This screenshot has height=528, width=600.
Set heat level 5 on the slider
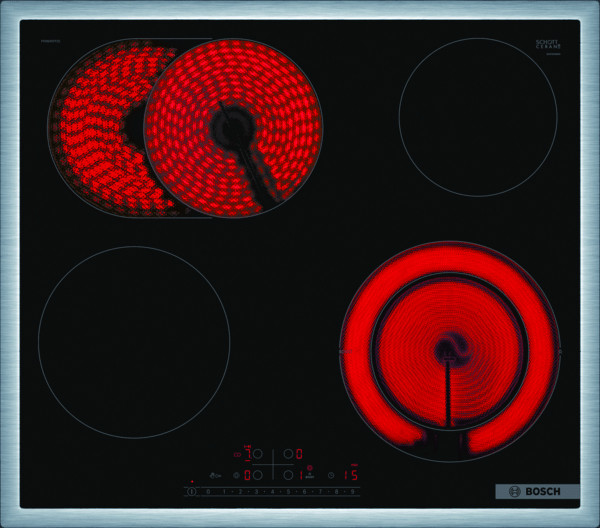(288, 491)
